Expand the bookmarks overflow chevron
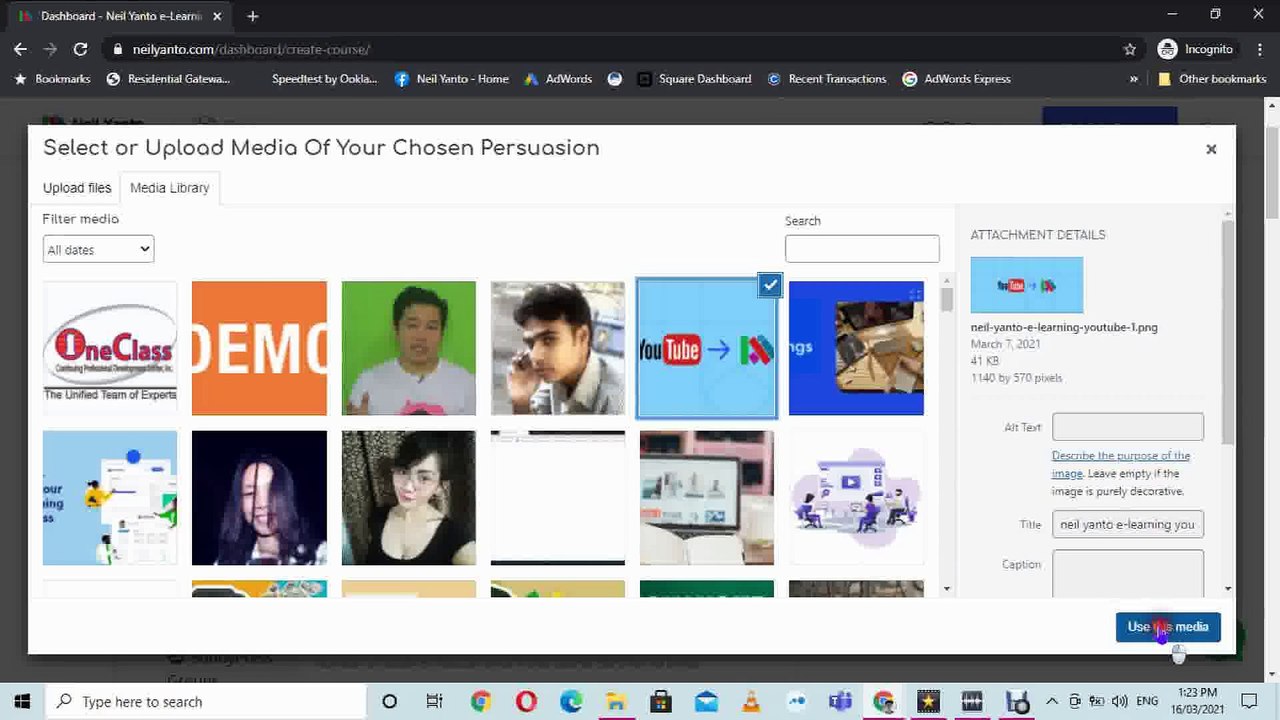 (x=1133, y=79)
